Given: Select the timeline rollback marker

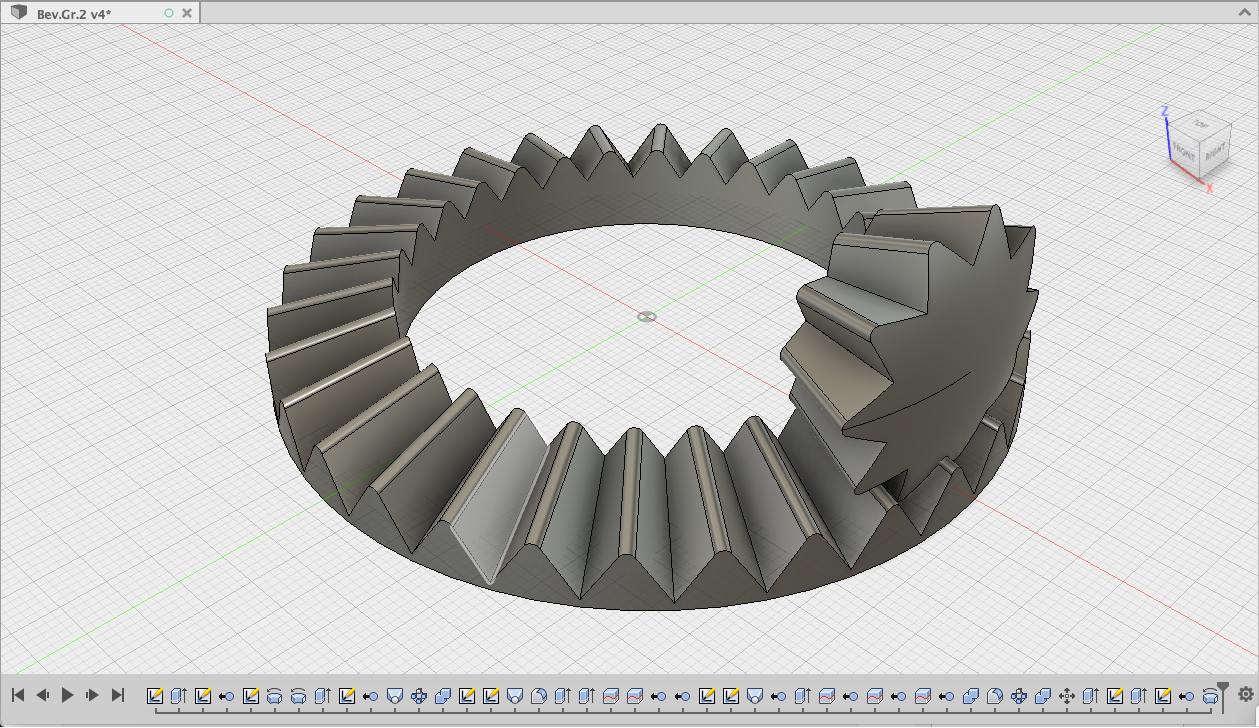Looking at the screenshot, I should 1223,696.
